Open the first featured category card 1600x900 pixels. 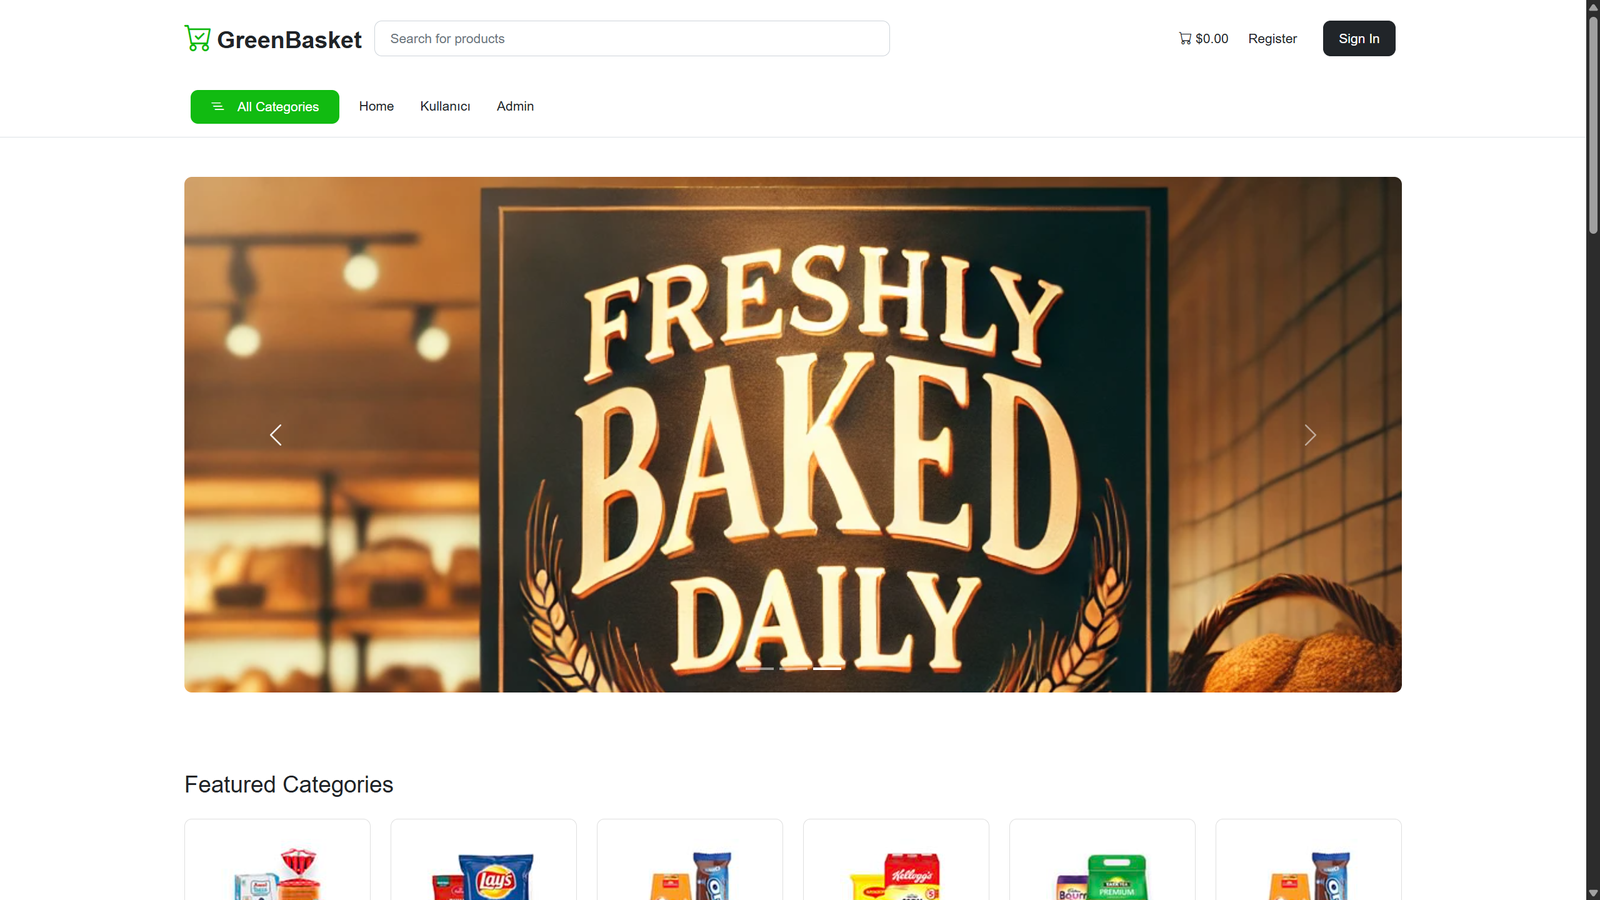(277, 860)
